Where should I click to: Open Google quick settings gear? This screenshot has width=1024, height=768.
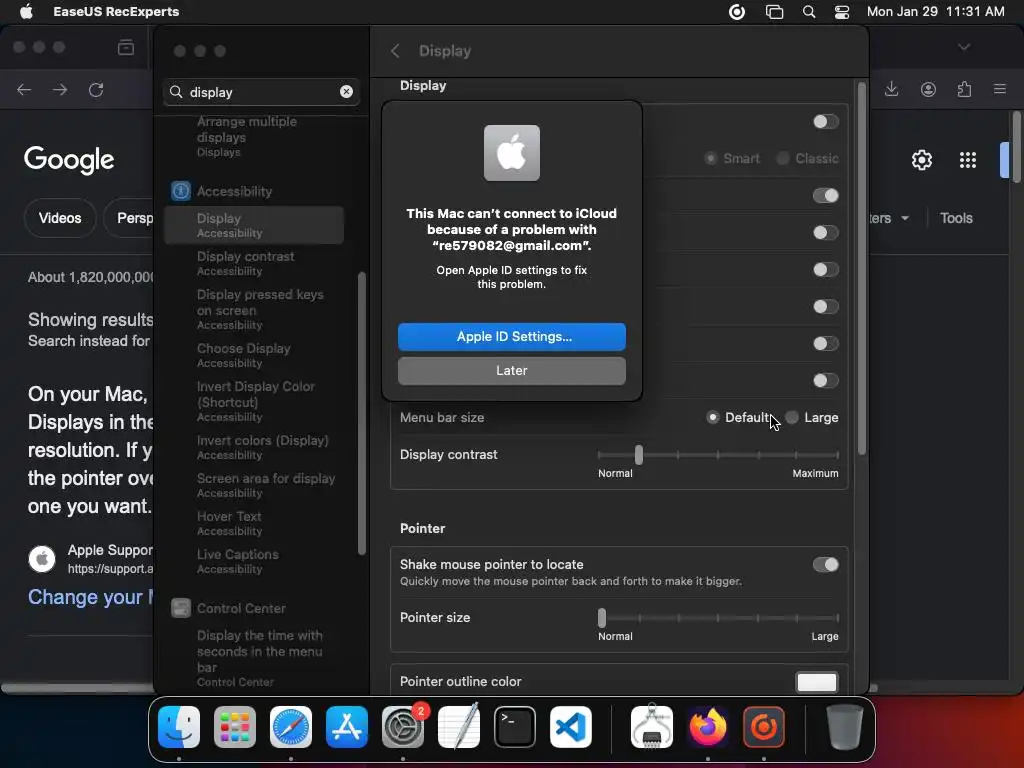(x=921, y=160)
